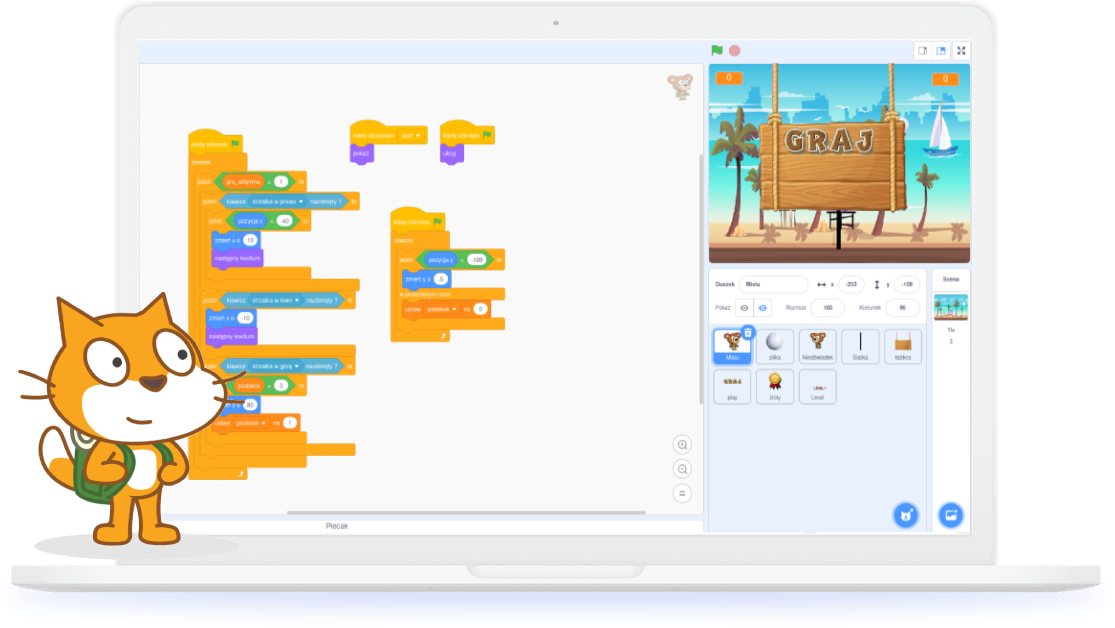Delete the Misiu sprite with the trash icon
Image resolution: width=1115 pixels, height=628 pixels.
tap(748, 333)
